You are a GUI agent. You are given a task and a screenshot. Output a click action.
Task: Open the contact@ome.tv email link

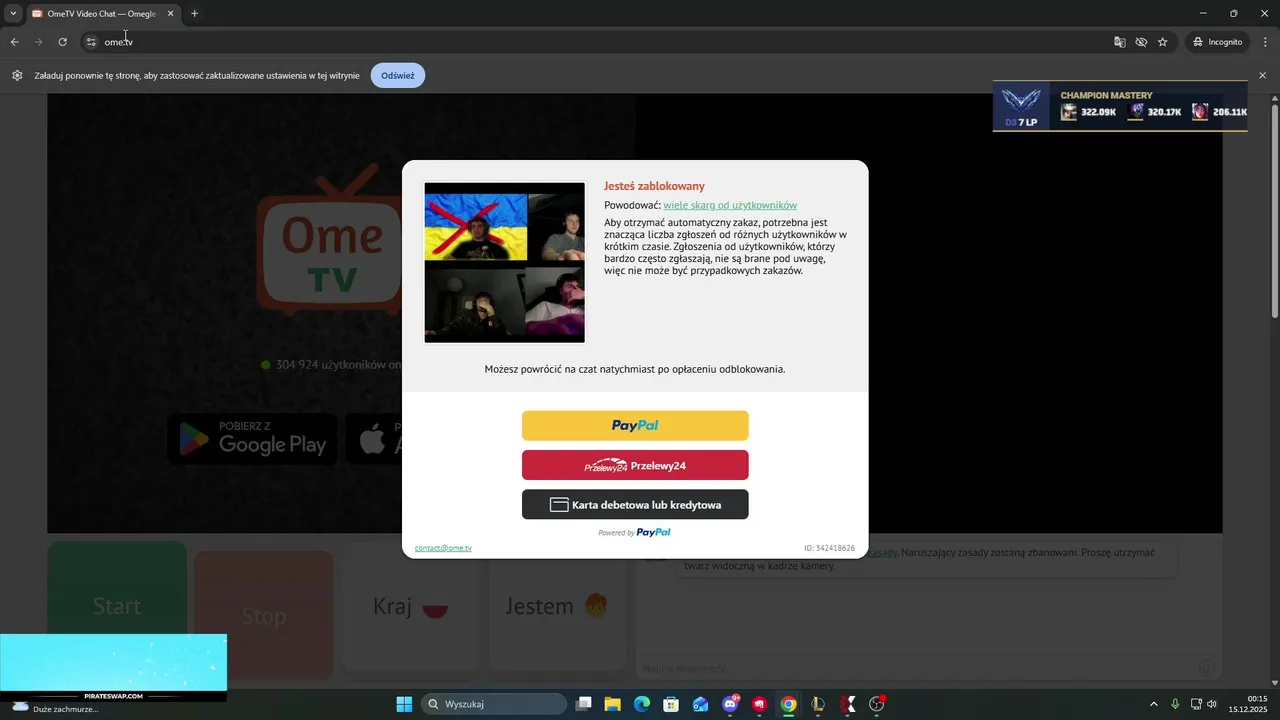[443, 548]
